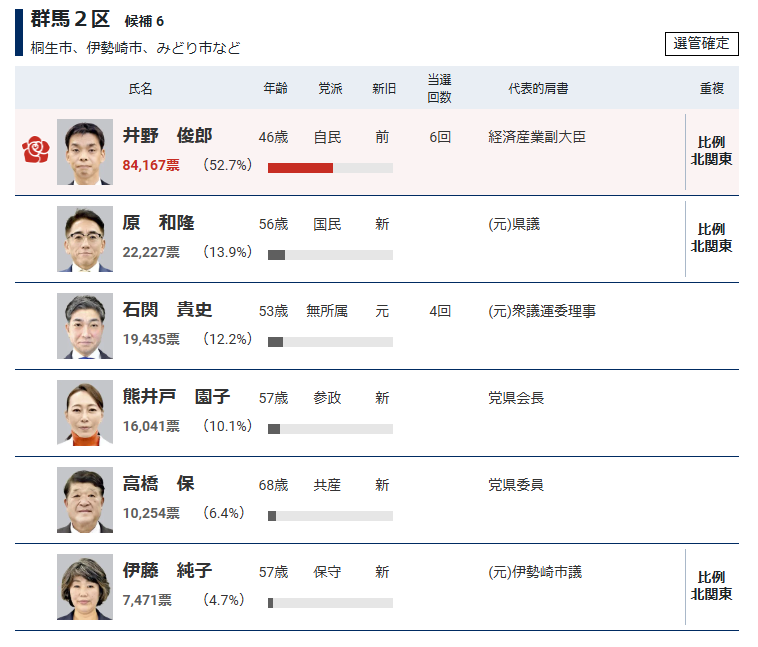This screenshot has height=647, width=758.
Task: Click the 氏名 column header
Action: tap(141, 89)
